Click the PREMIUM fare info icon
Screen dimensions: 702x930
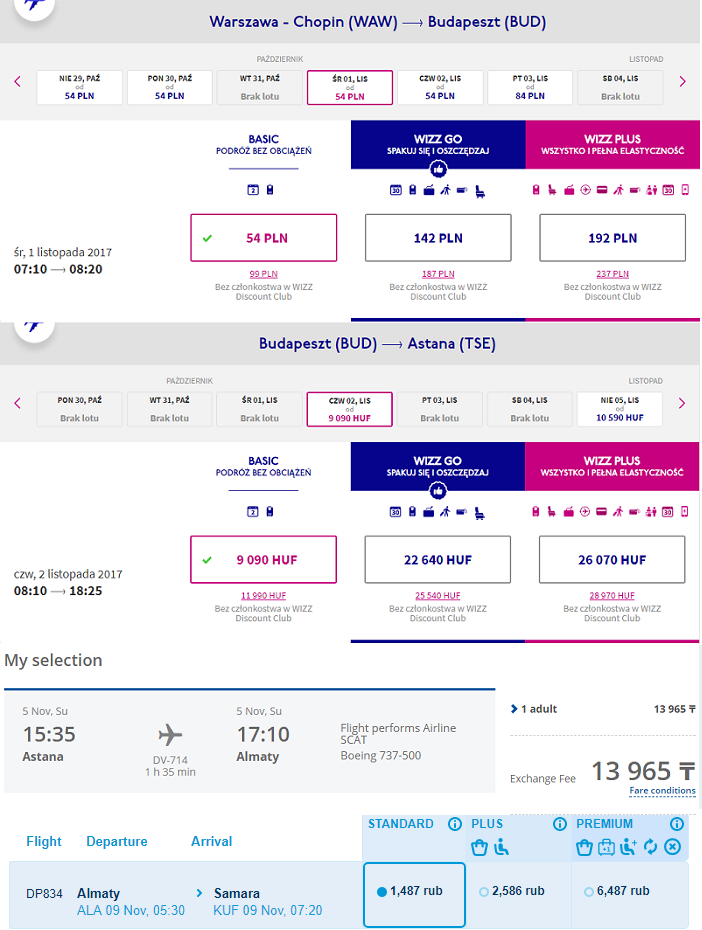[677, 824]
